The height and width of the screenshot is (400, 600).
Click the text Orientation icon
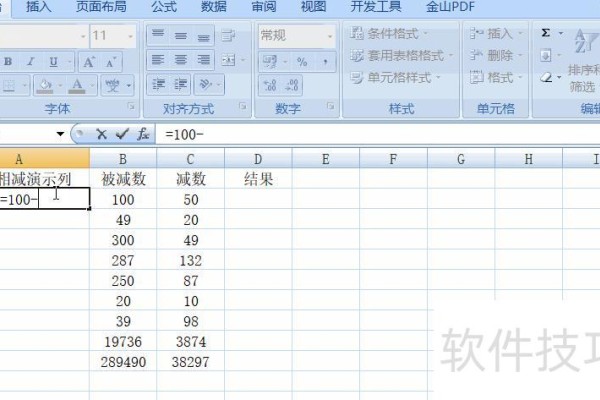205,85
